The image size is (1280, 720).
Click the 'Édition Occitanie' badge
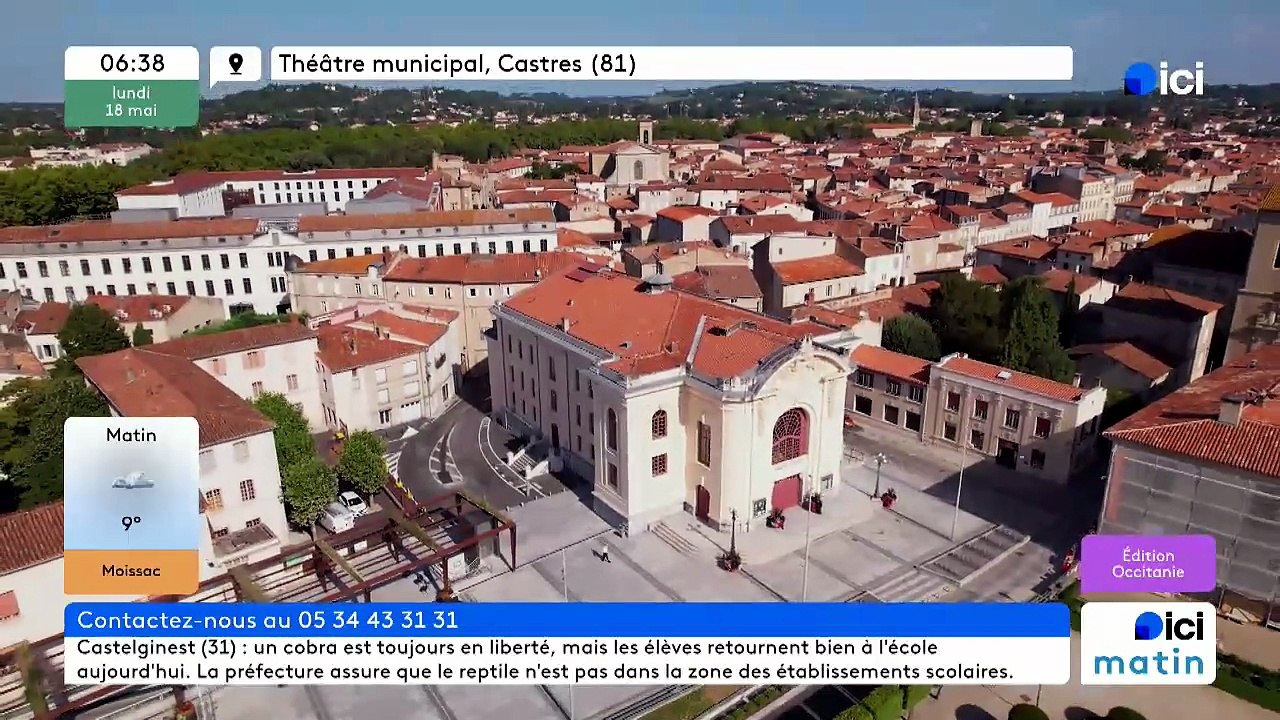click(x=1148, y=564)
